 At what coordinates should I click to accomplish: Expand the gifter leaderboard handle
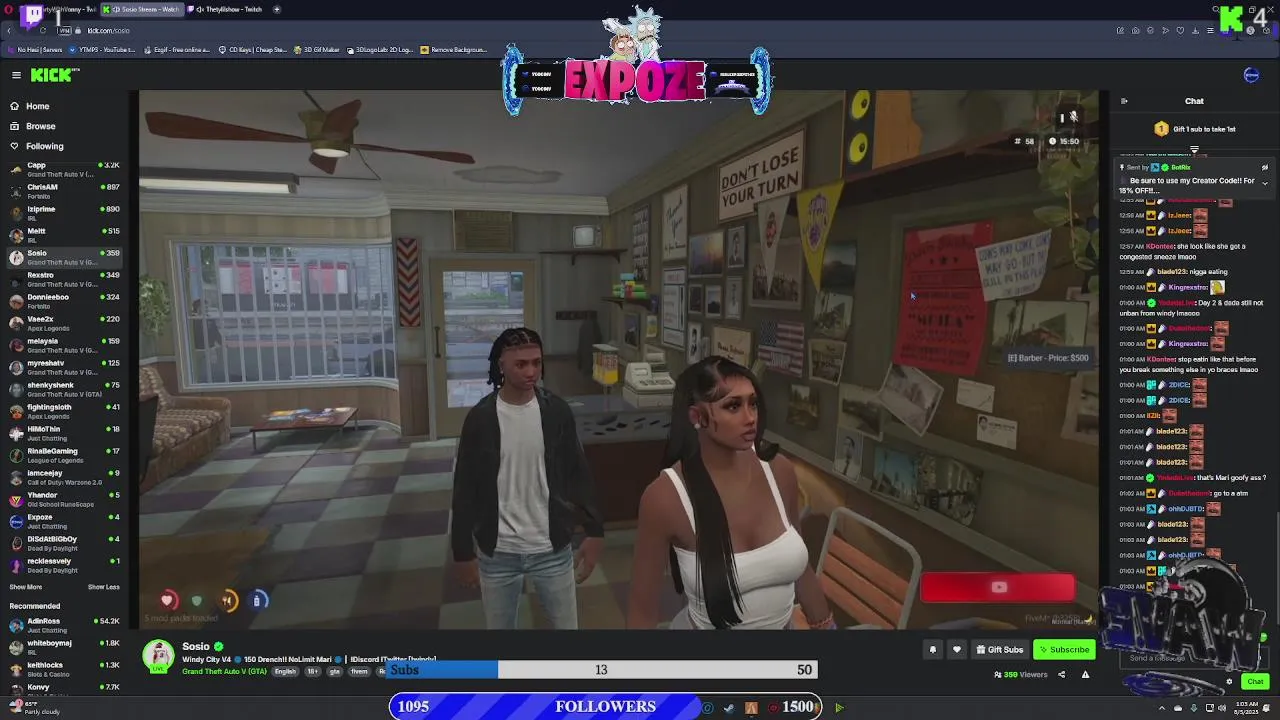[x=1194, y=150]
